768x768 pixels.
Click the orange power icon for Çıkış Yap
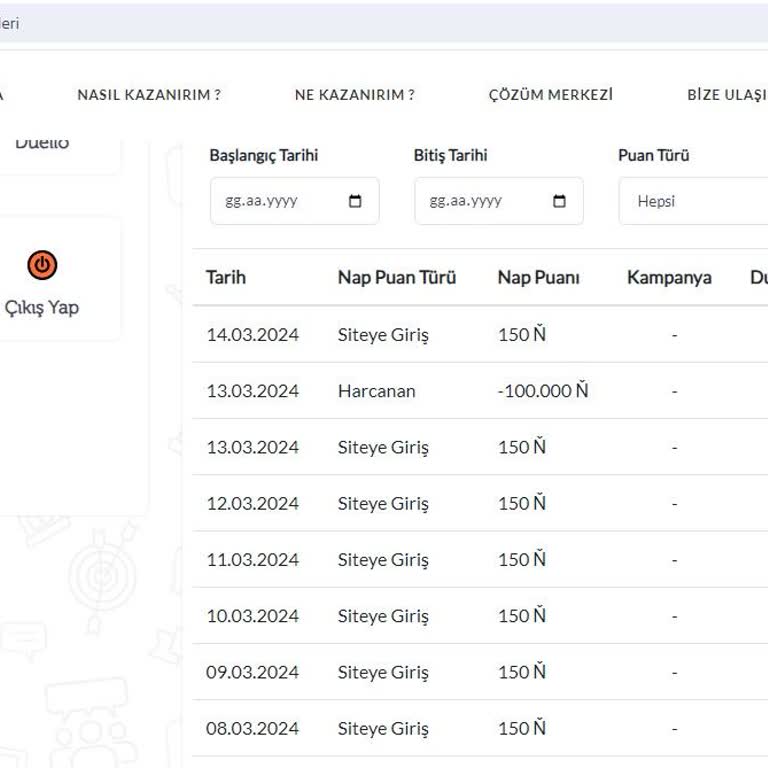click(x=42, y=265)
